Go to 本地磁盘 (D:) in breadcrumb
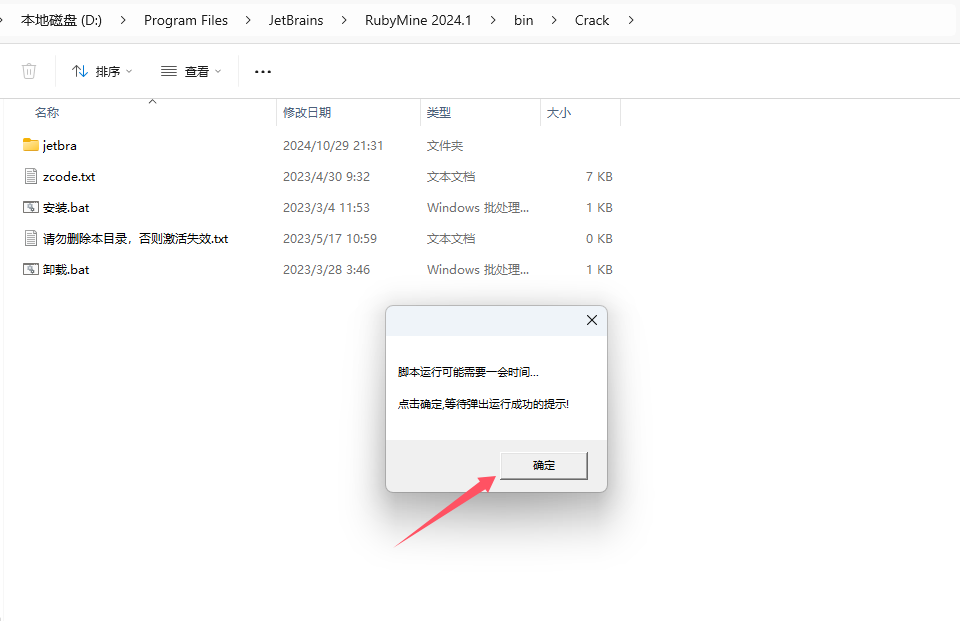 (61, 20)
